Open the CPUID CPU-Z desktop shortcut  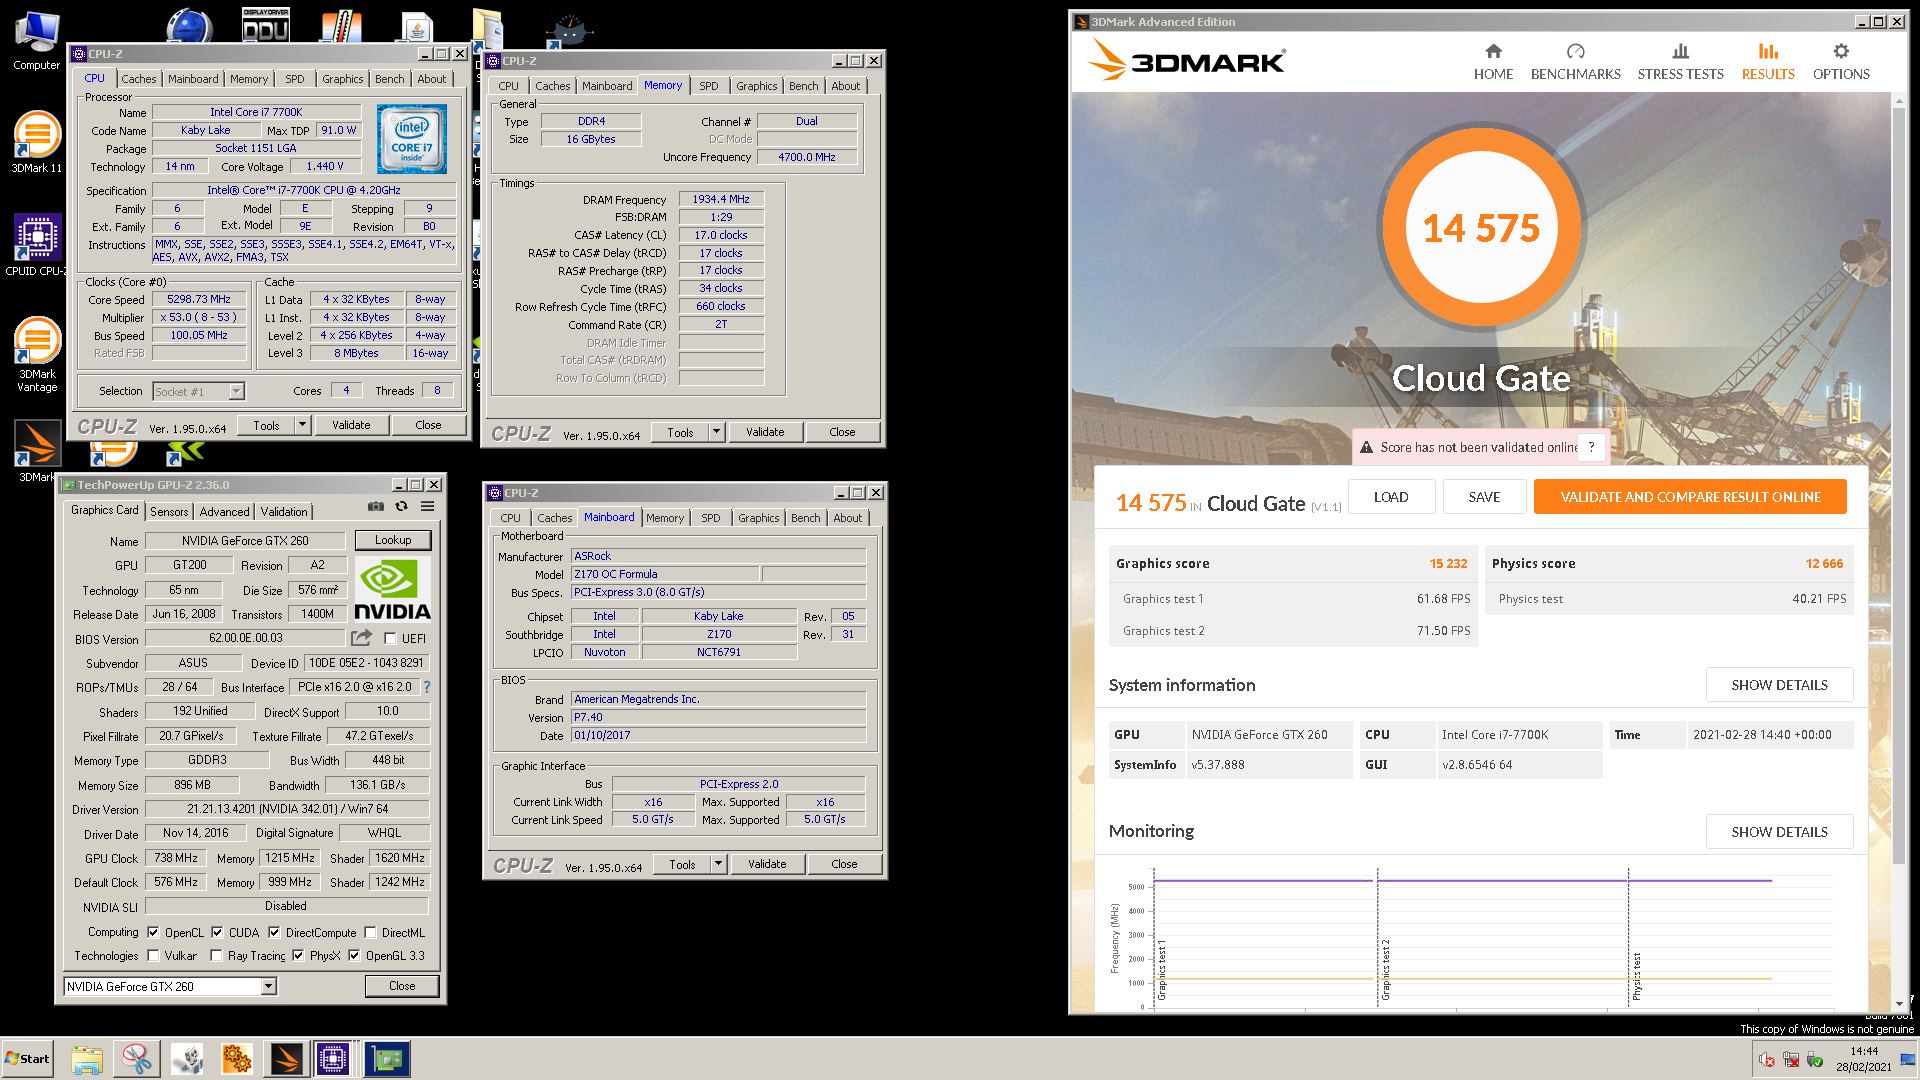pos(37,245)
